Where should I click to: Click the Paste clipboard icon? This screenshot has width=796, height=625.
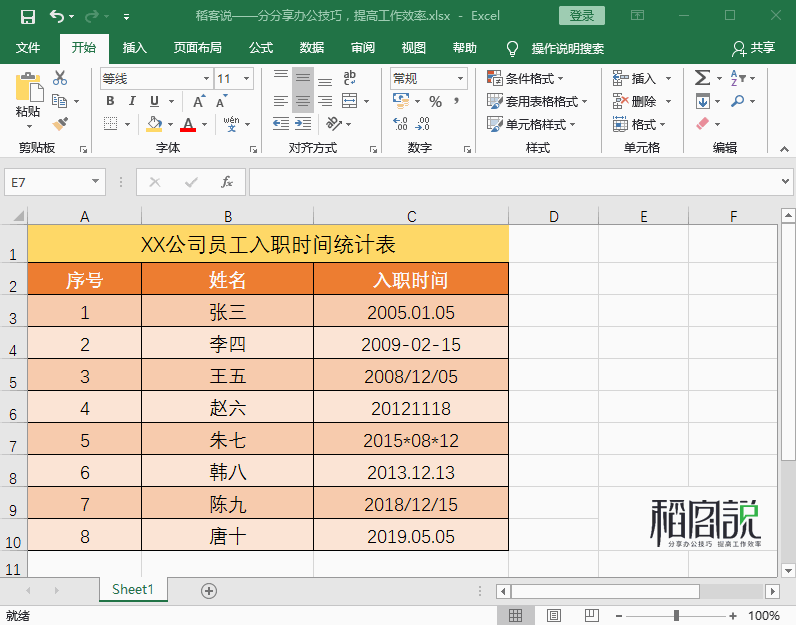tap(29, 87)
